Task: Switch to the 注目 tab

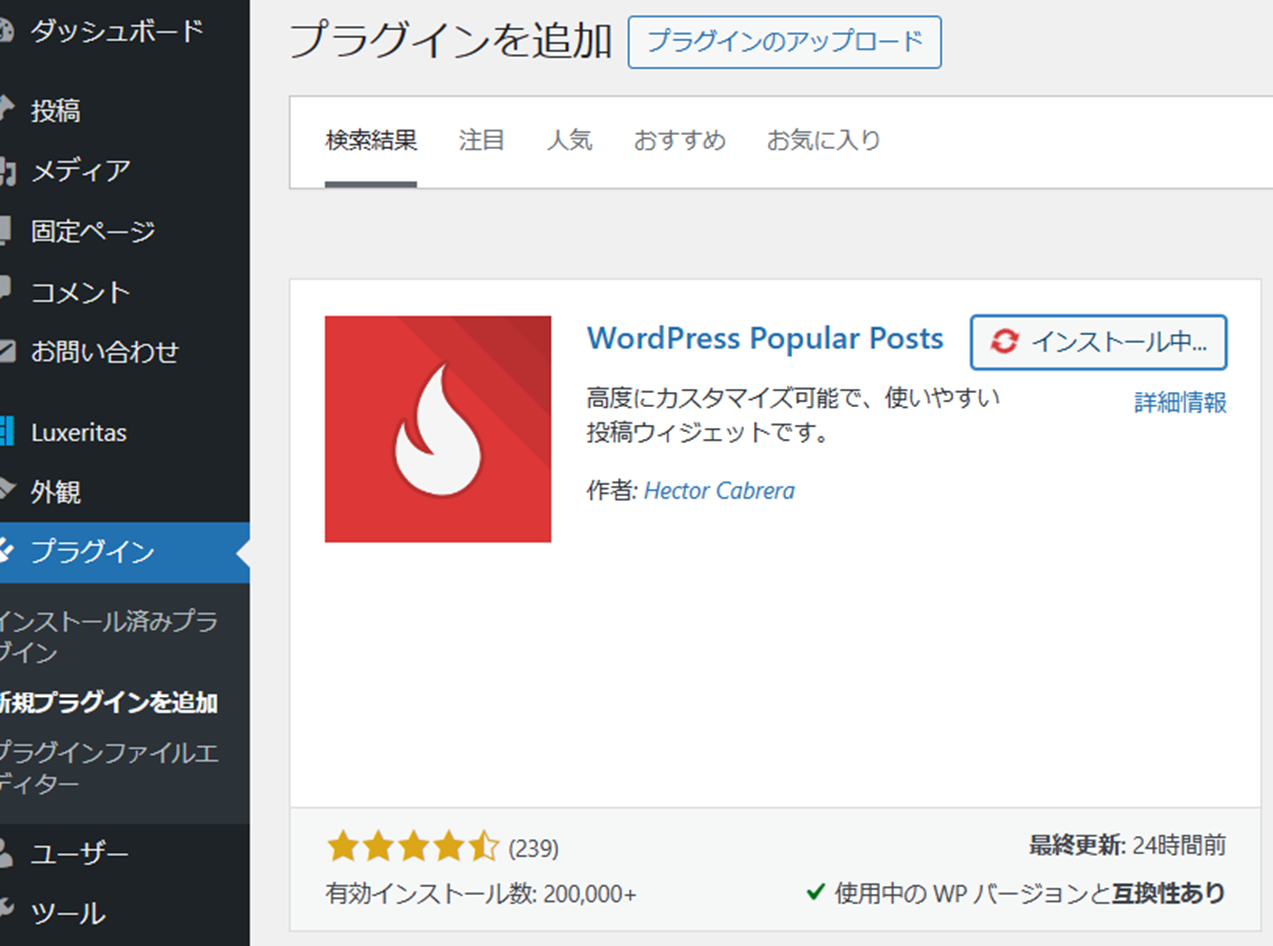Action: (x=482, y=140)
